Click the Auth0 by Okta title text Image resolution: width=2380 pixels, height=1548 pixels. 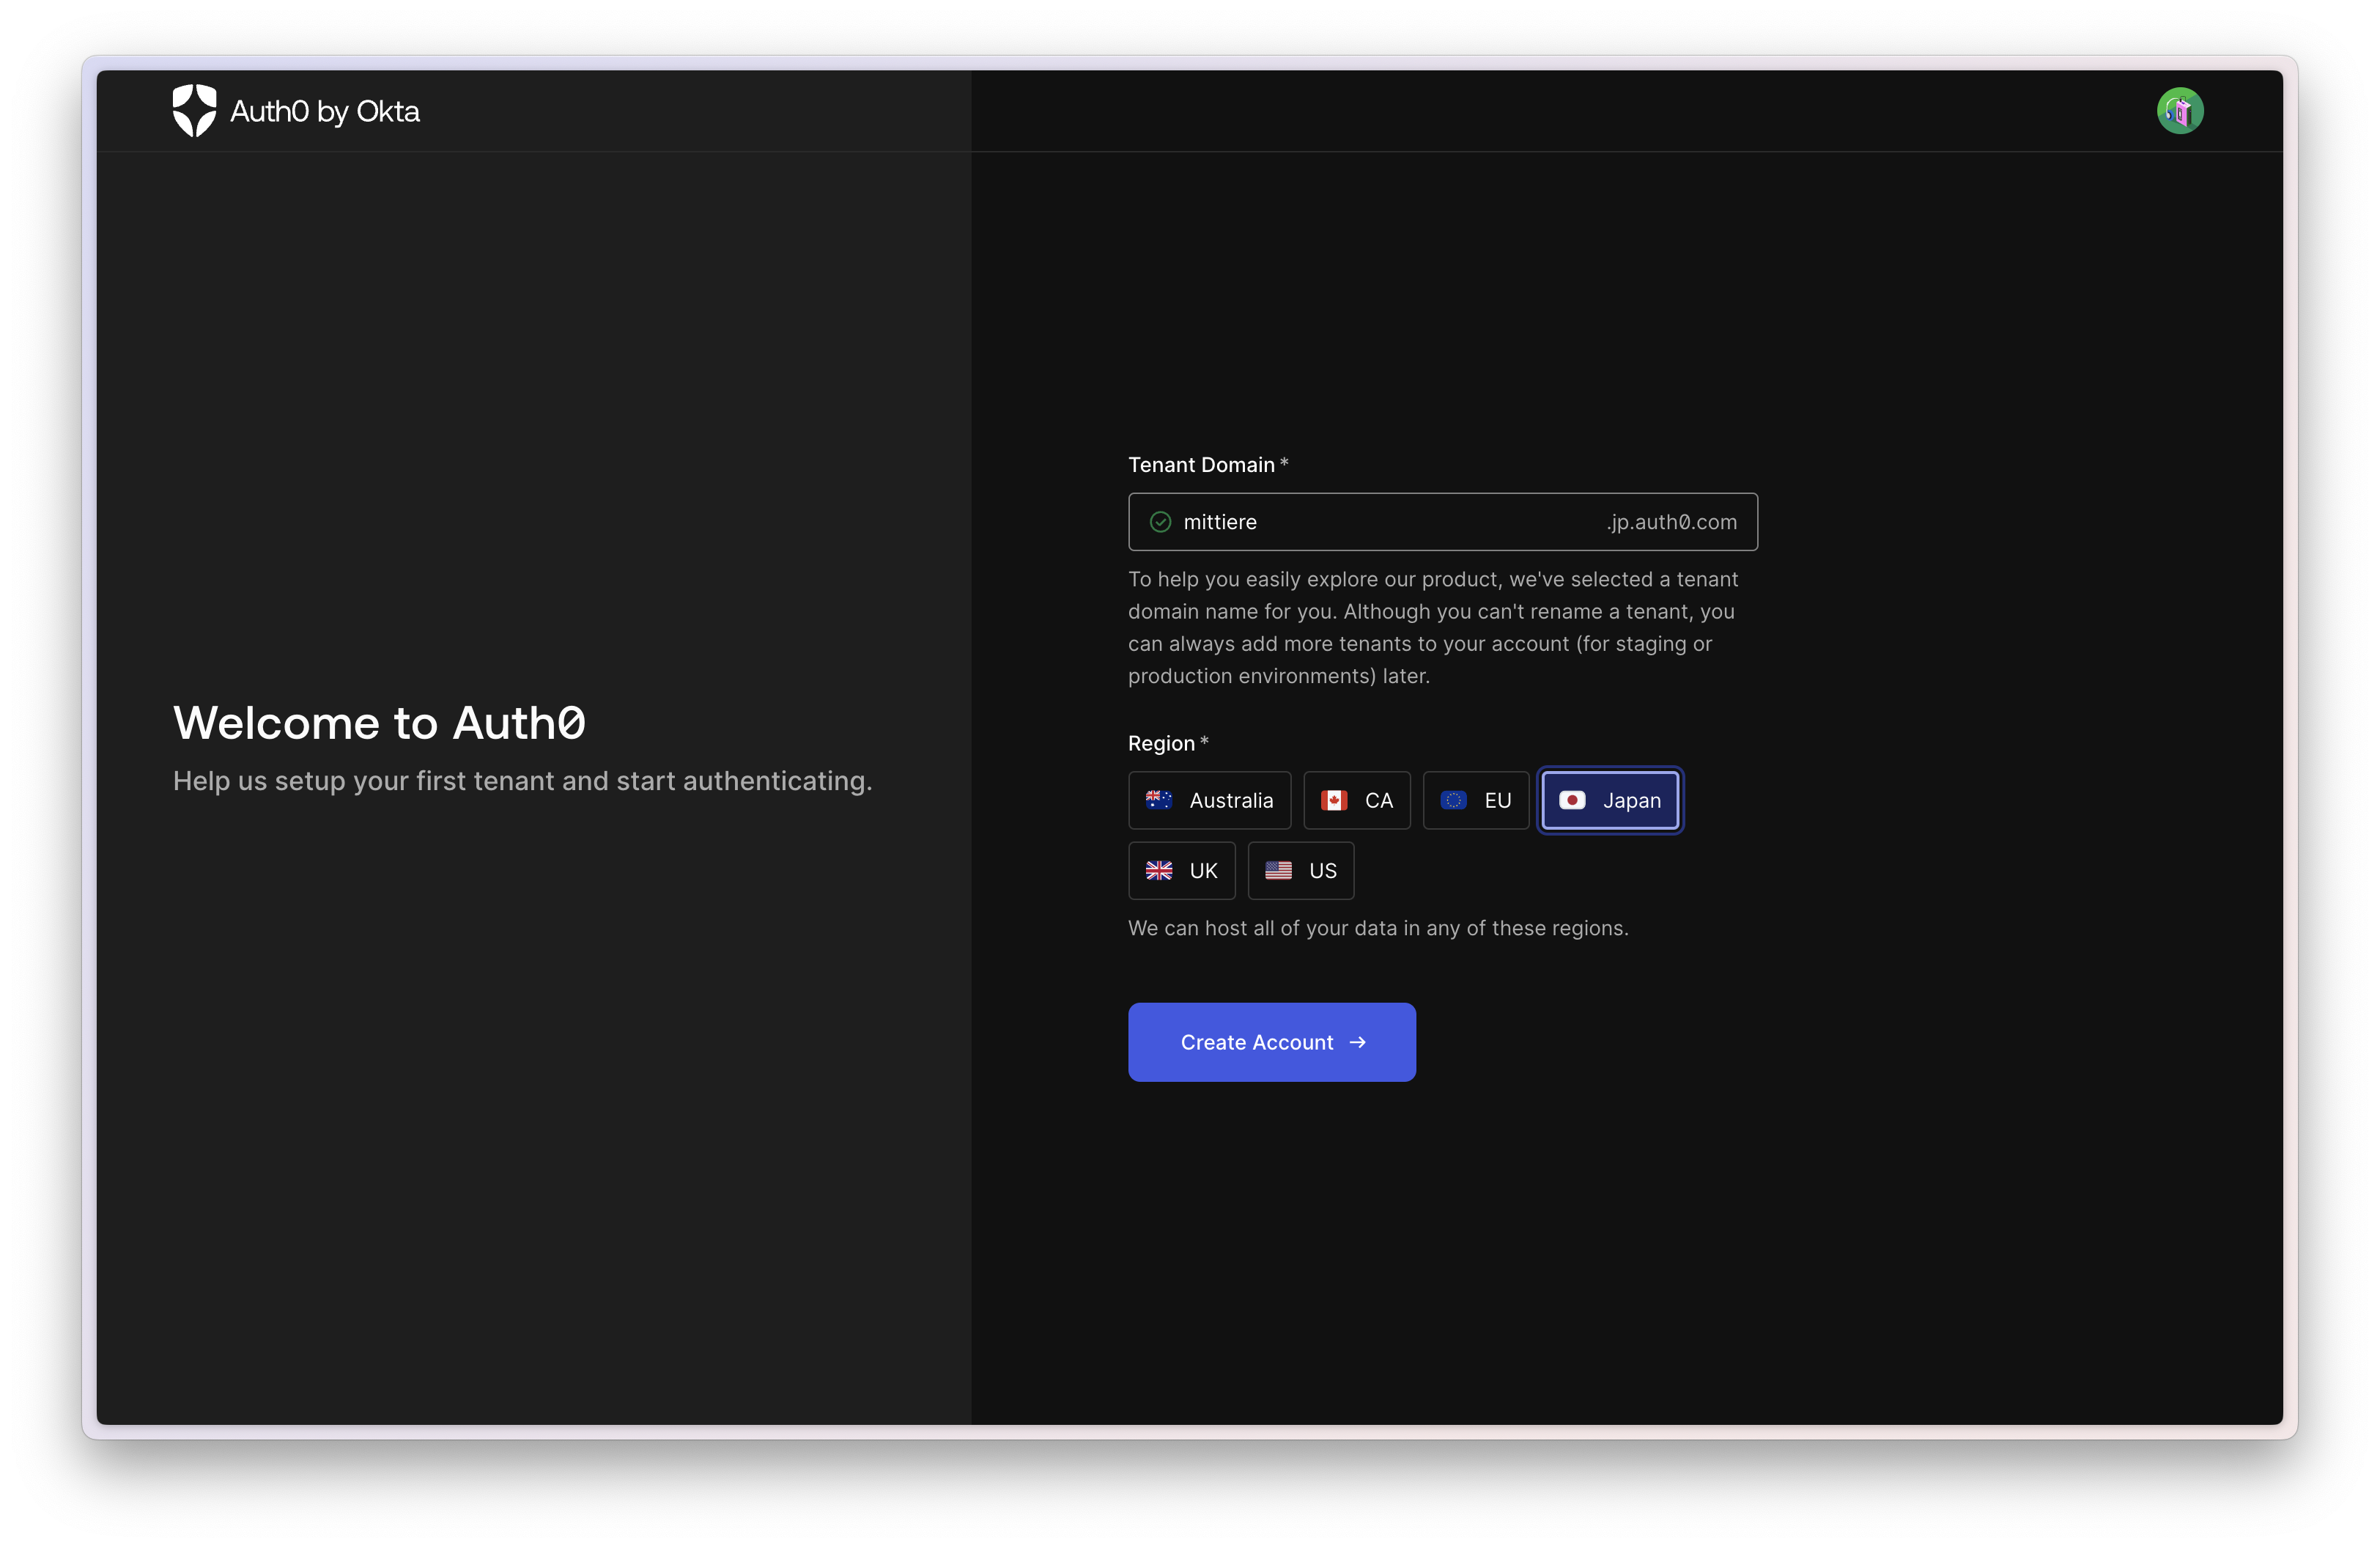pos(325,111)
